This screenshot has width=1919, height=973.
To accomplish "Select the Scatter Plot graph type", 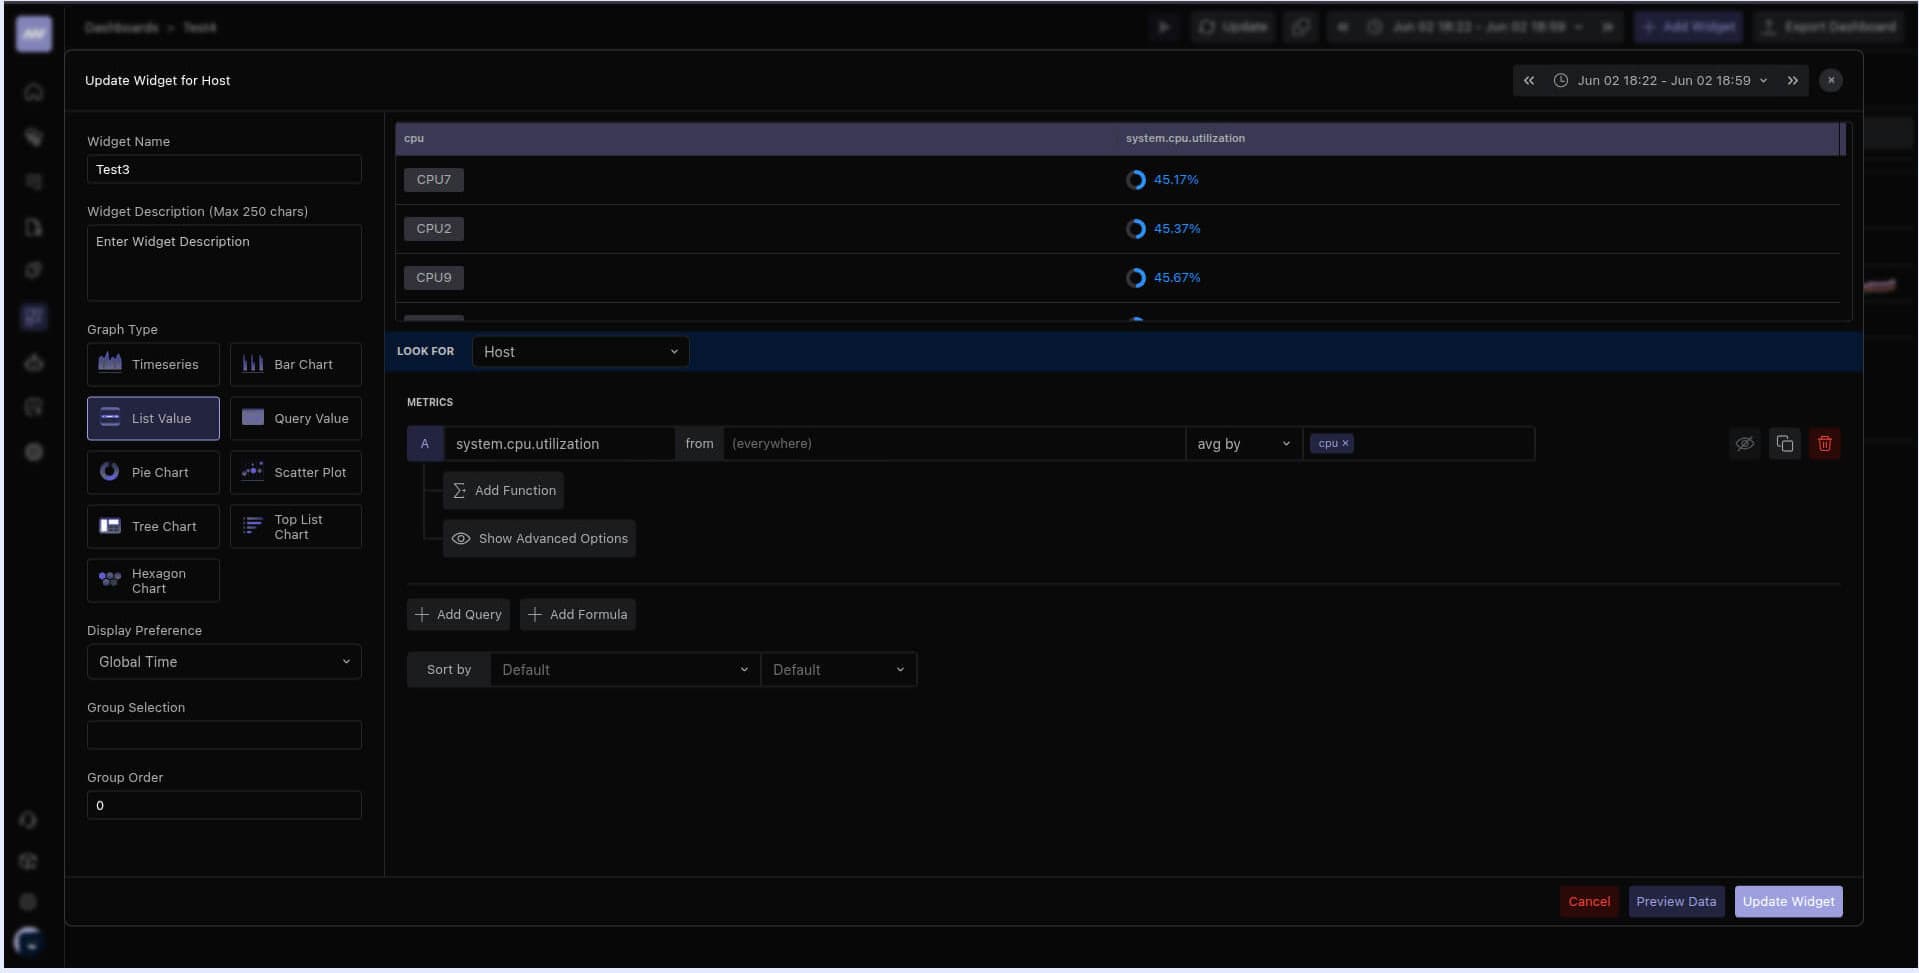I will 295,472.
